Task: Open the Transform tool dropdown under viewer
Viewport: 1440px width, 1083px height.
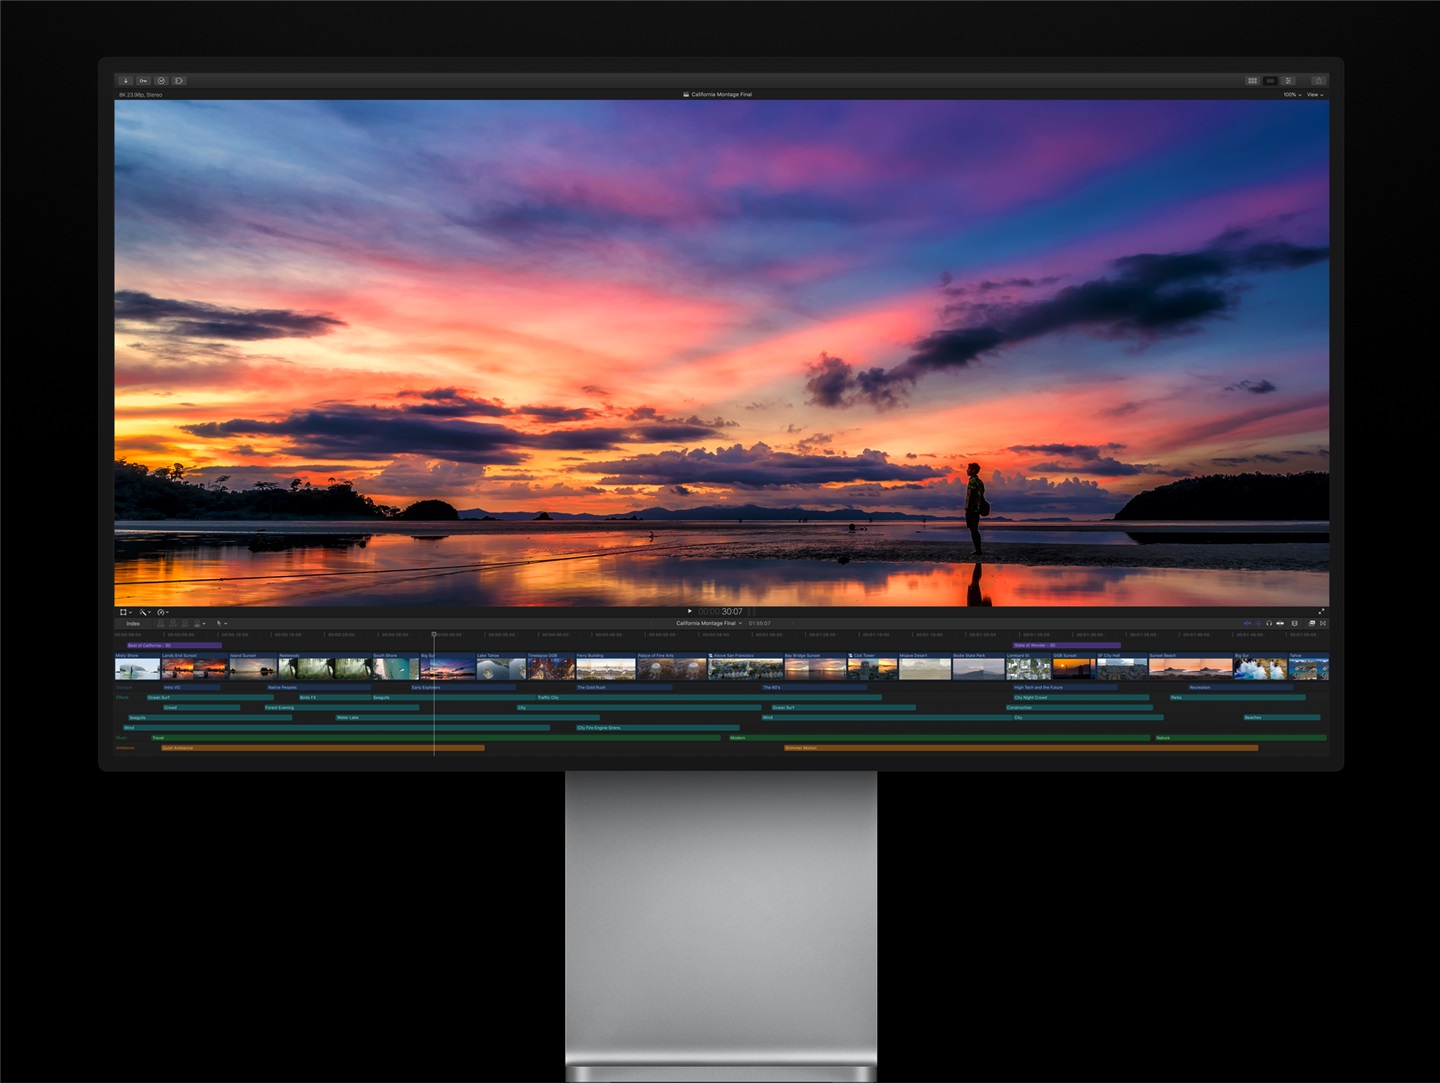Action: tap(125, 612)
